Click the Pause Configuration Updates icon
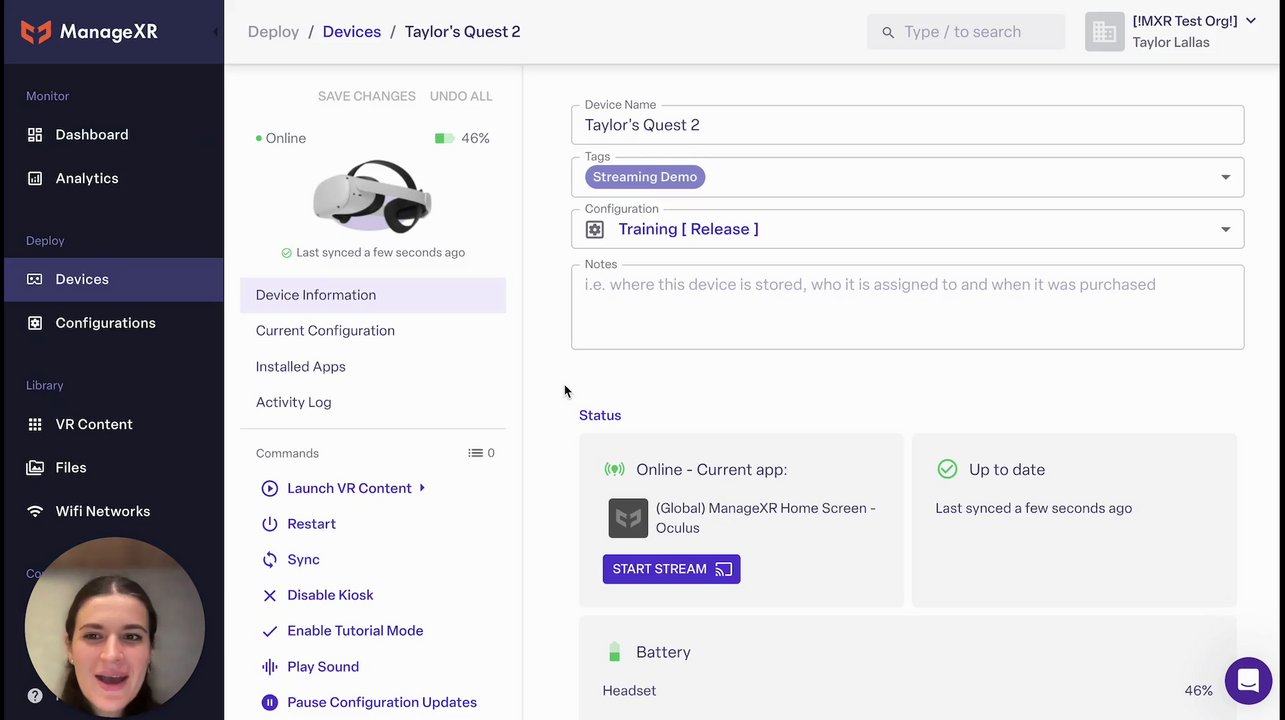 [x=269, y=702]
